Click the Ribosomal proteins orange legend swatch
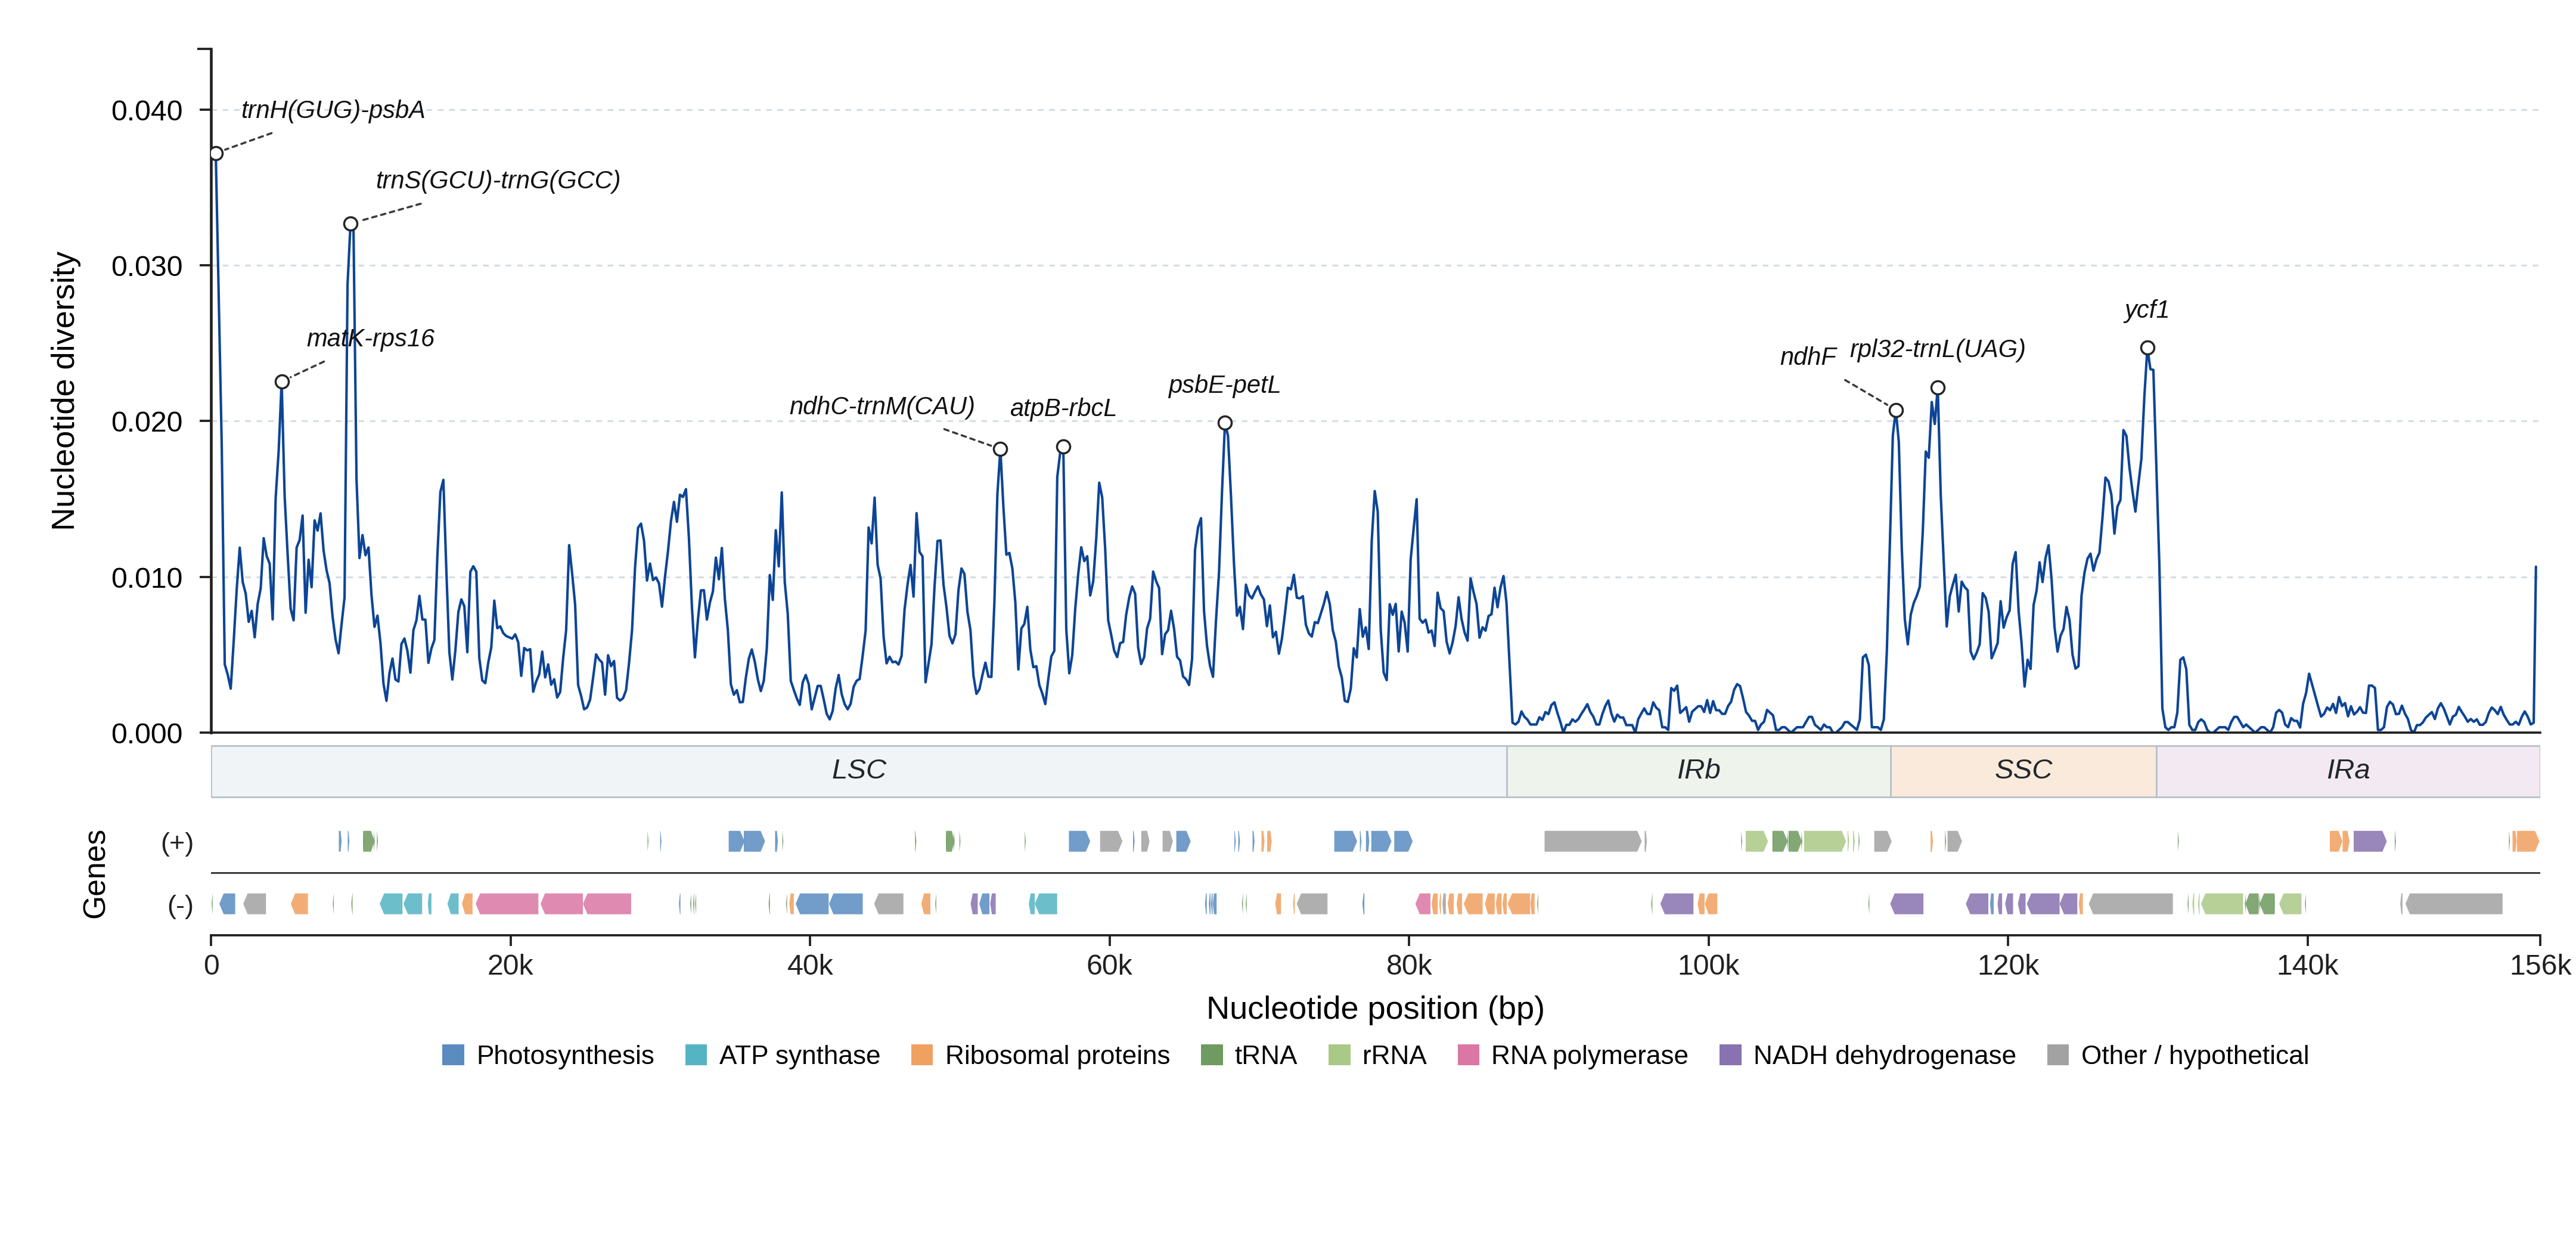 [922, 1055]
